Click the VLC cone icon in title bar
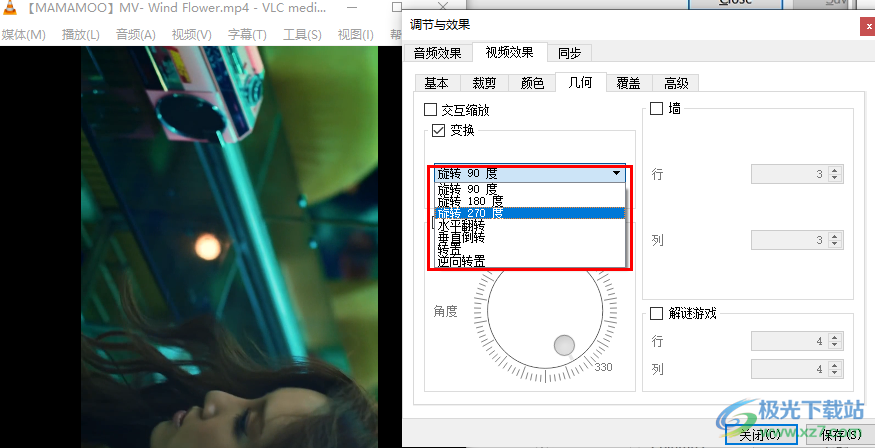The width and height of the screenshot is (875, 448). point(7,7)
